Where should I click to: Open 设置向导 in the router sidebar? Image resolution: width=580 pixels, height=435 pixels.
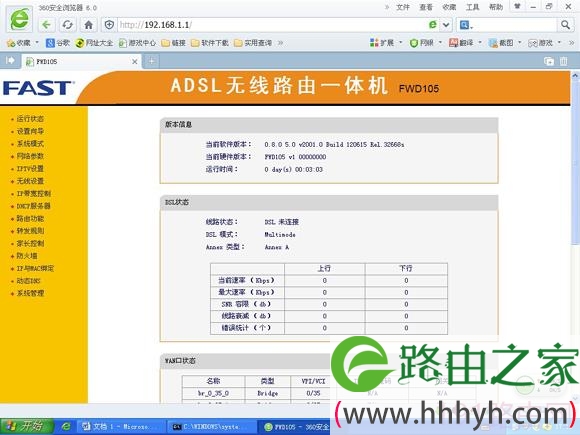pos(30,131)
